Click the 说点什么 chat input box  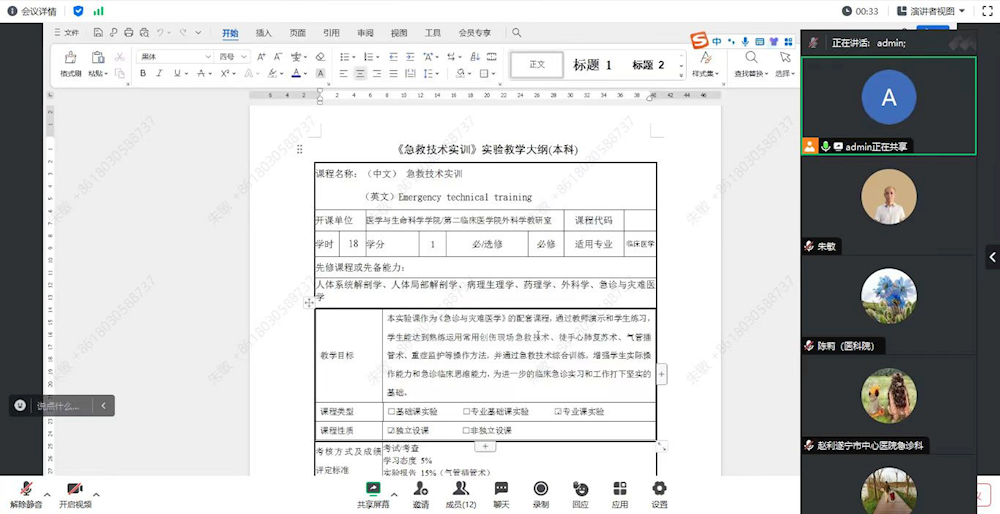(x=59, y=406)
